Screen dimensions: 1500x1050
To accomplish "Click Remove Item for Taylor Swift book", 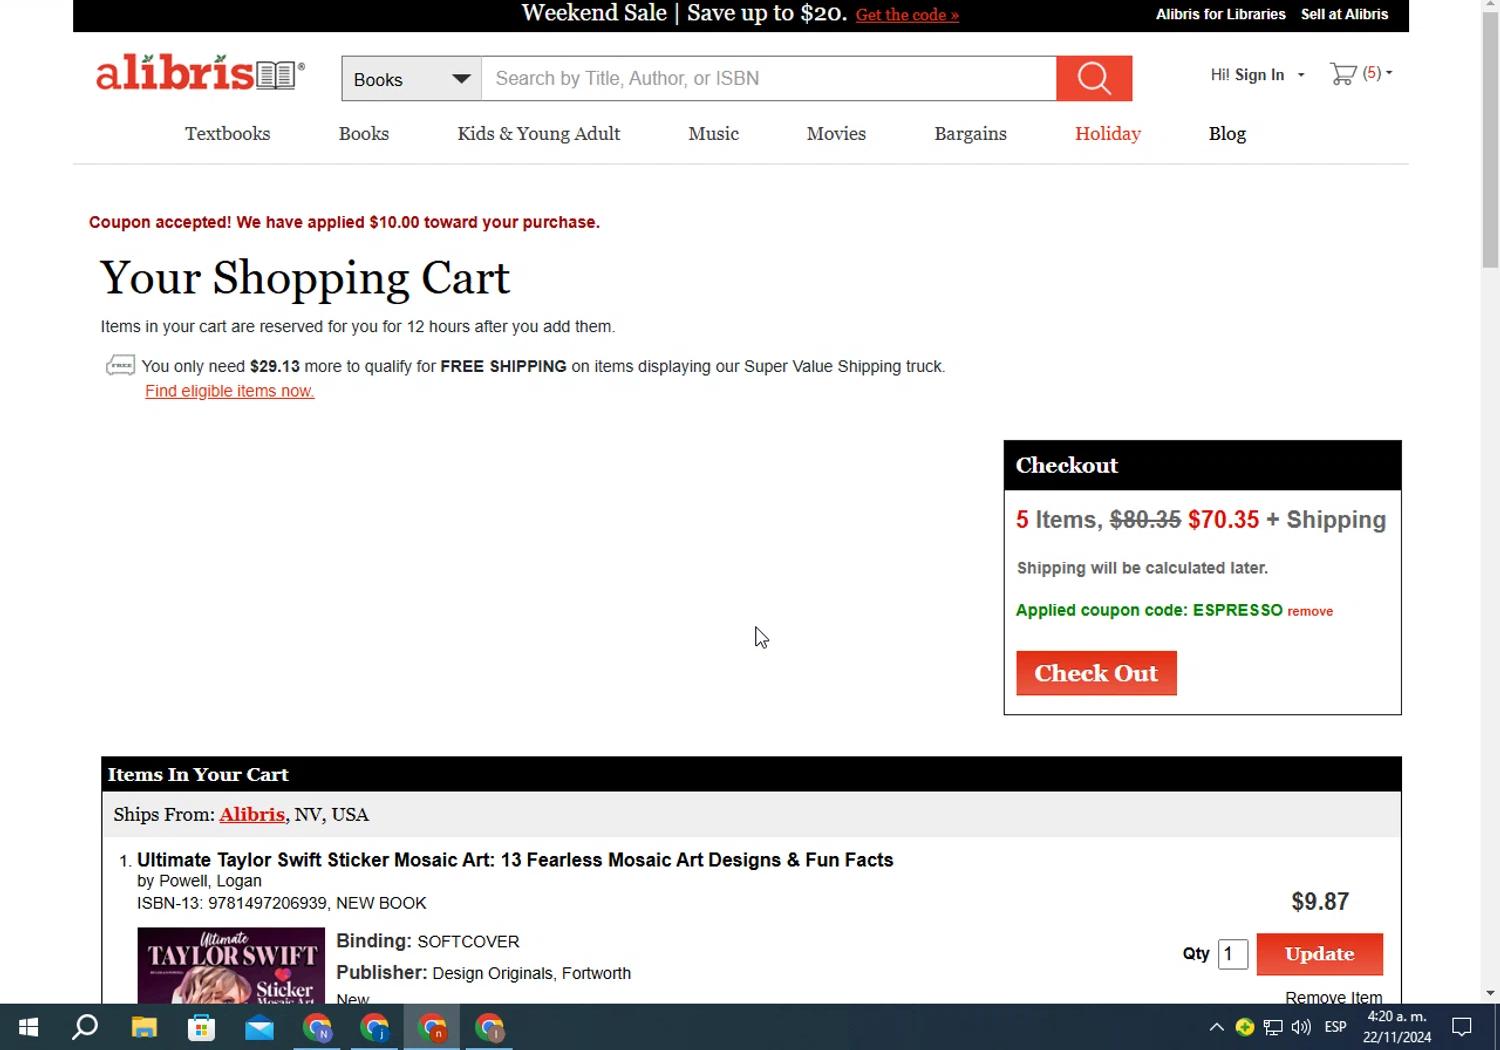I will coord(1333,997).
